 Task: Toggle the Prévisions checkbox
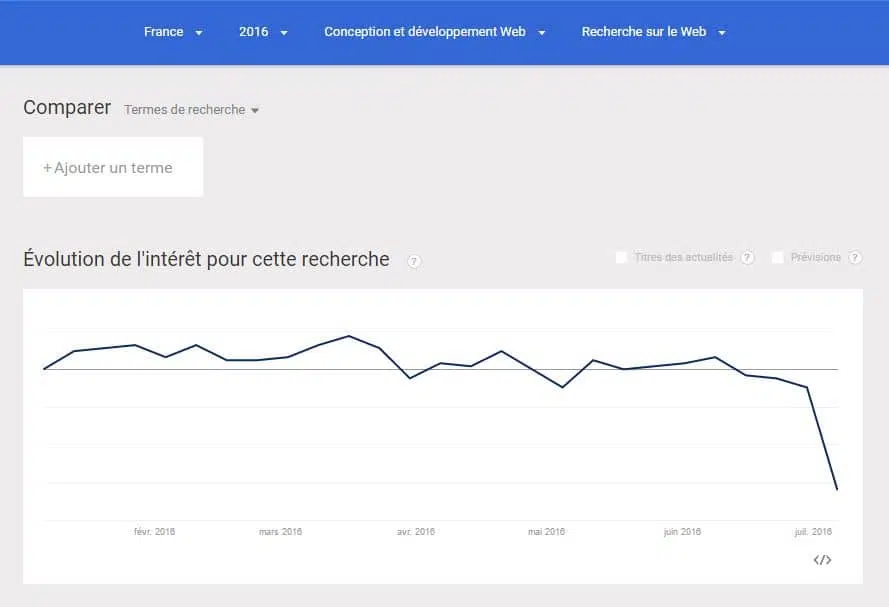coord(777,258)
